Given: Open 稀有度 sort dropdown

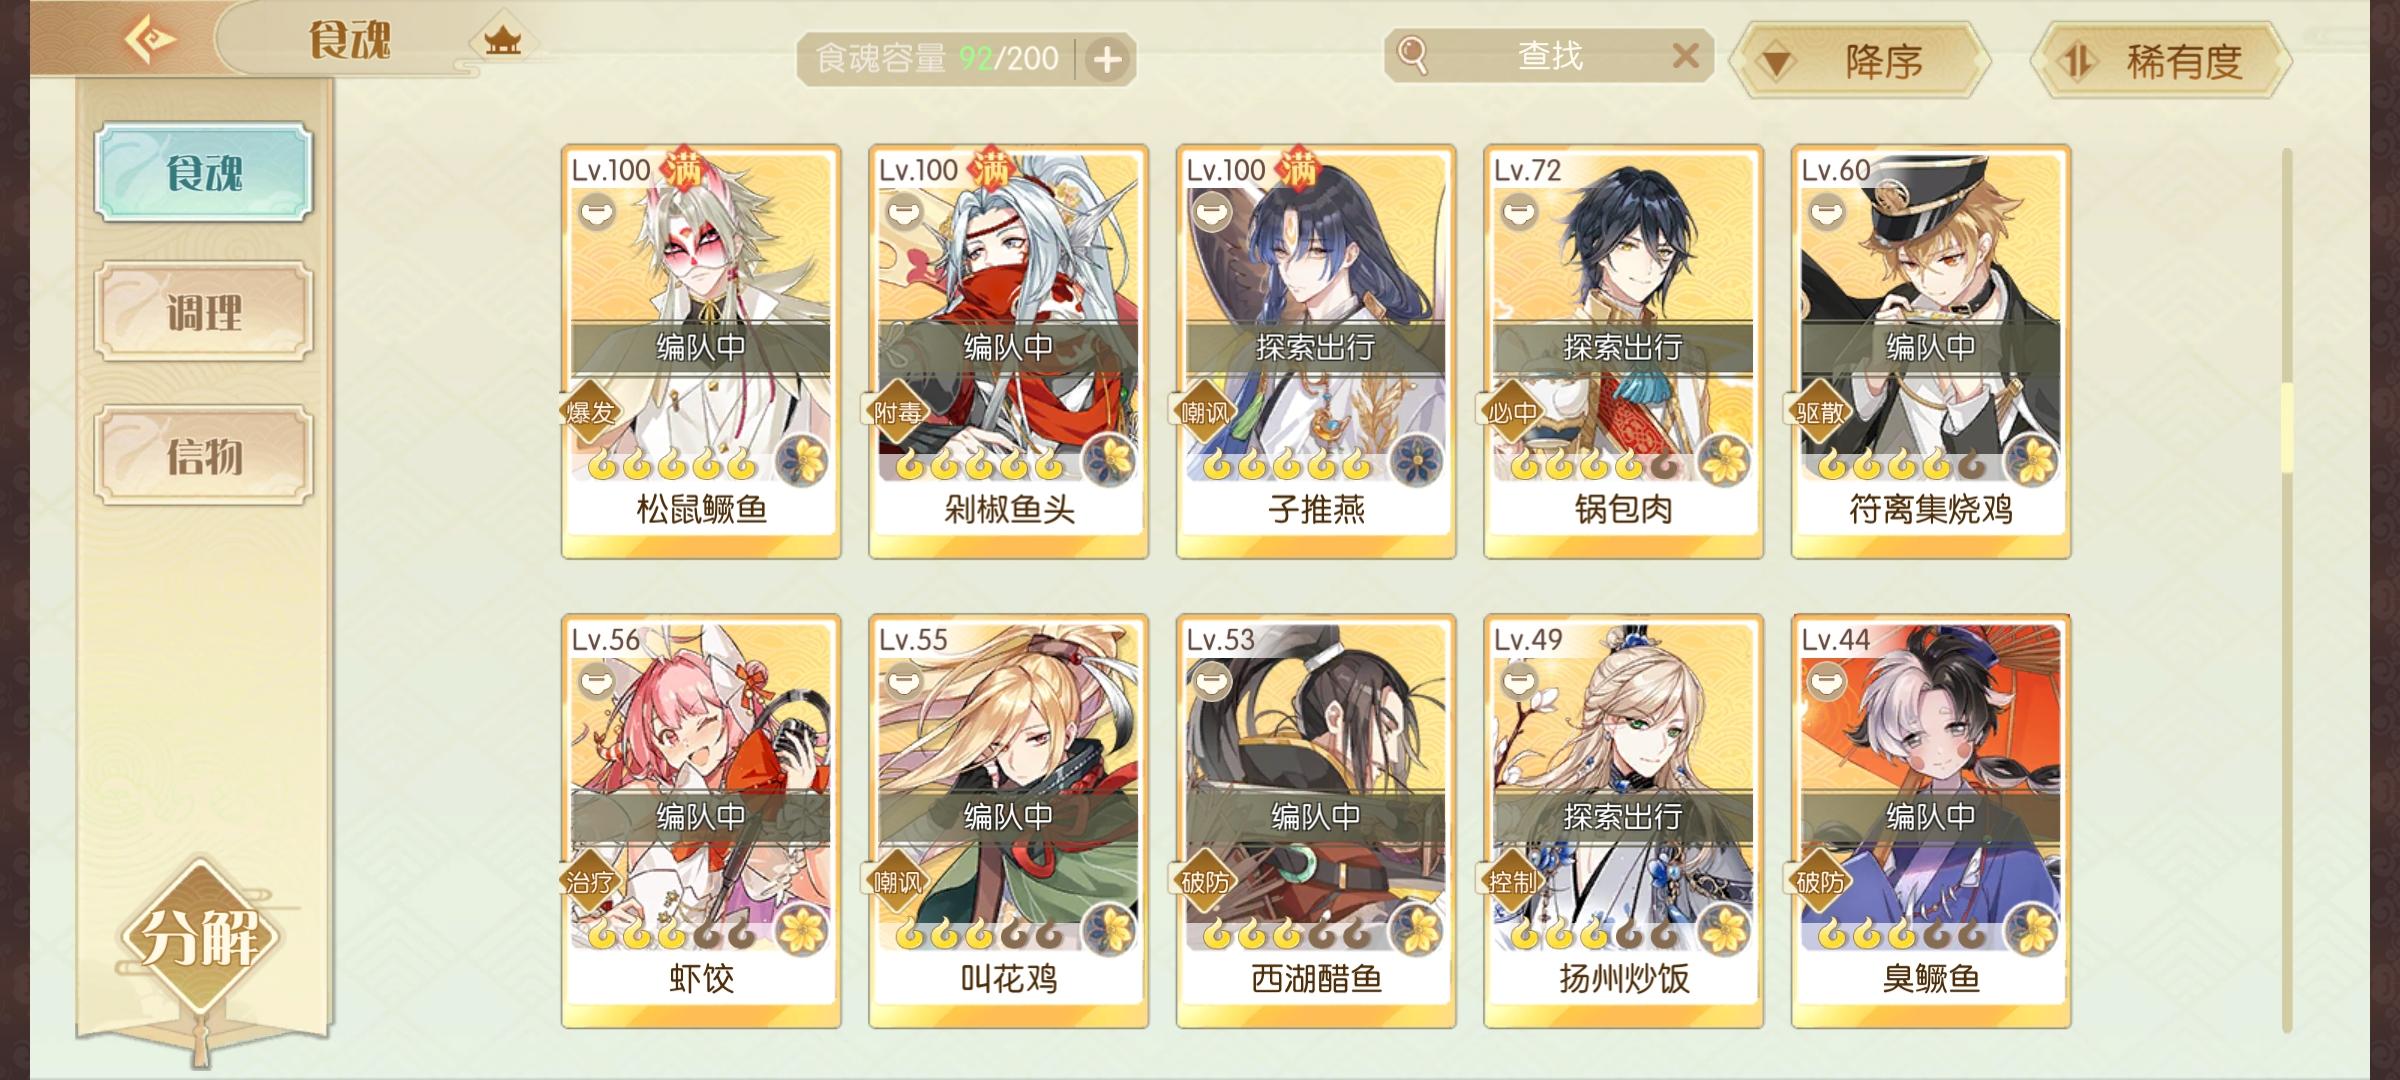Looking at the screenshot, I should [2160, 62].
